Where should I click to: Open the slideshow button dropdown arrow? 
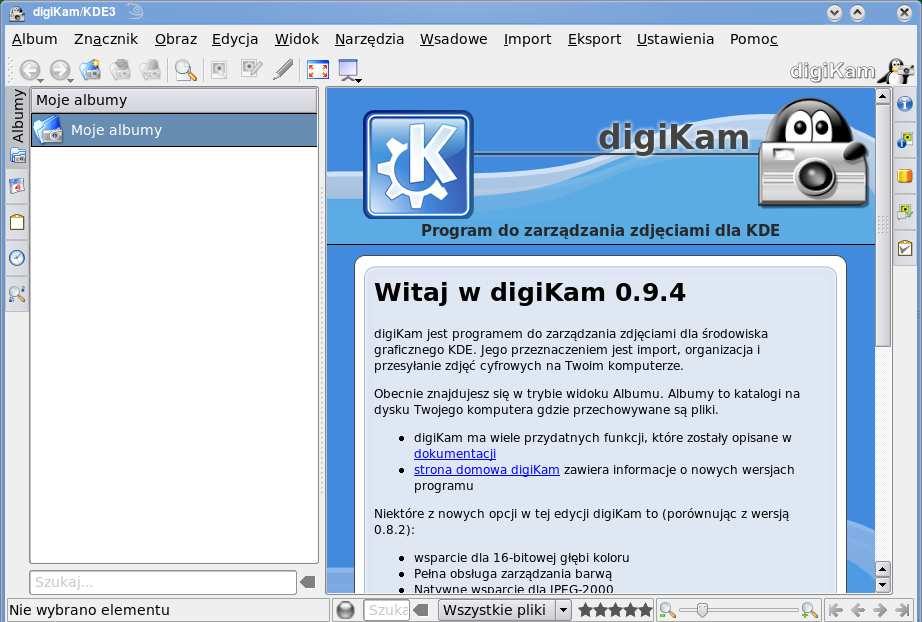358,80
